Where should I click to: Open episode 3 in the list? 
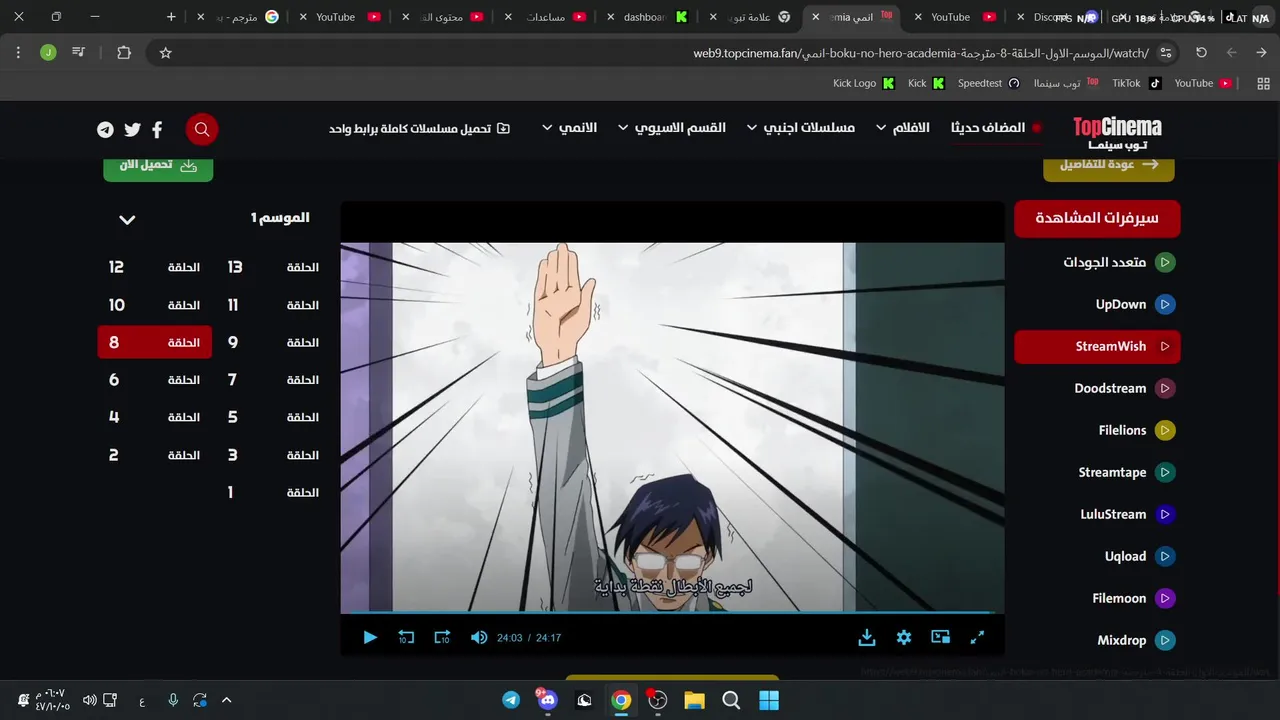click(272, 455)
